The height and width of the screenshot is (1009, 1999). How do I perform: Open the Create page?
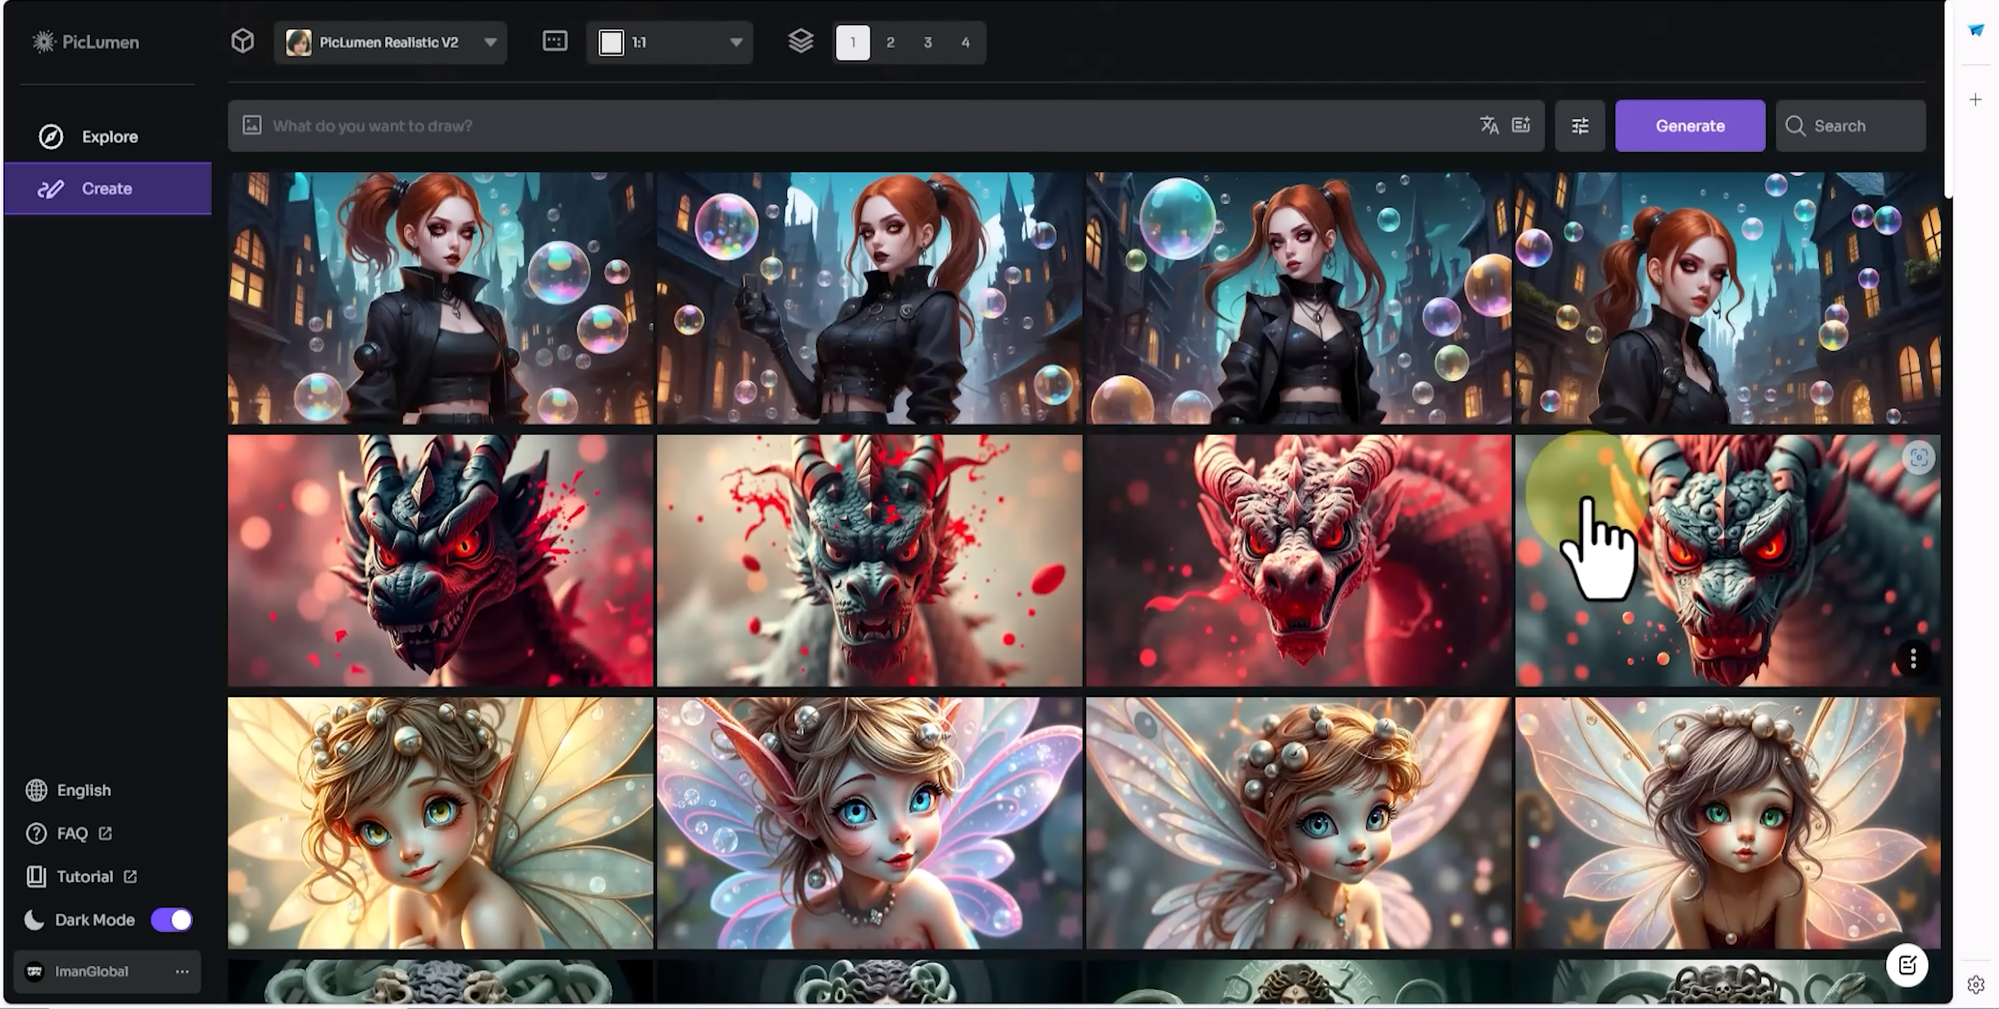pyautogui.click(x=108, y=188)
